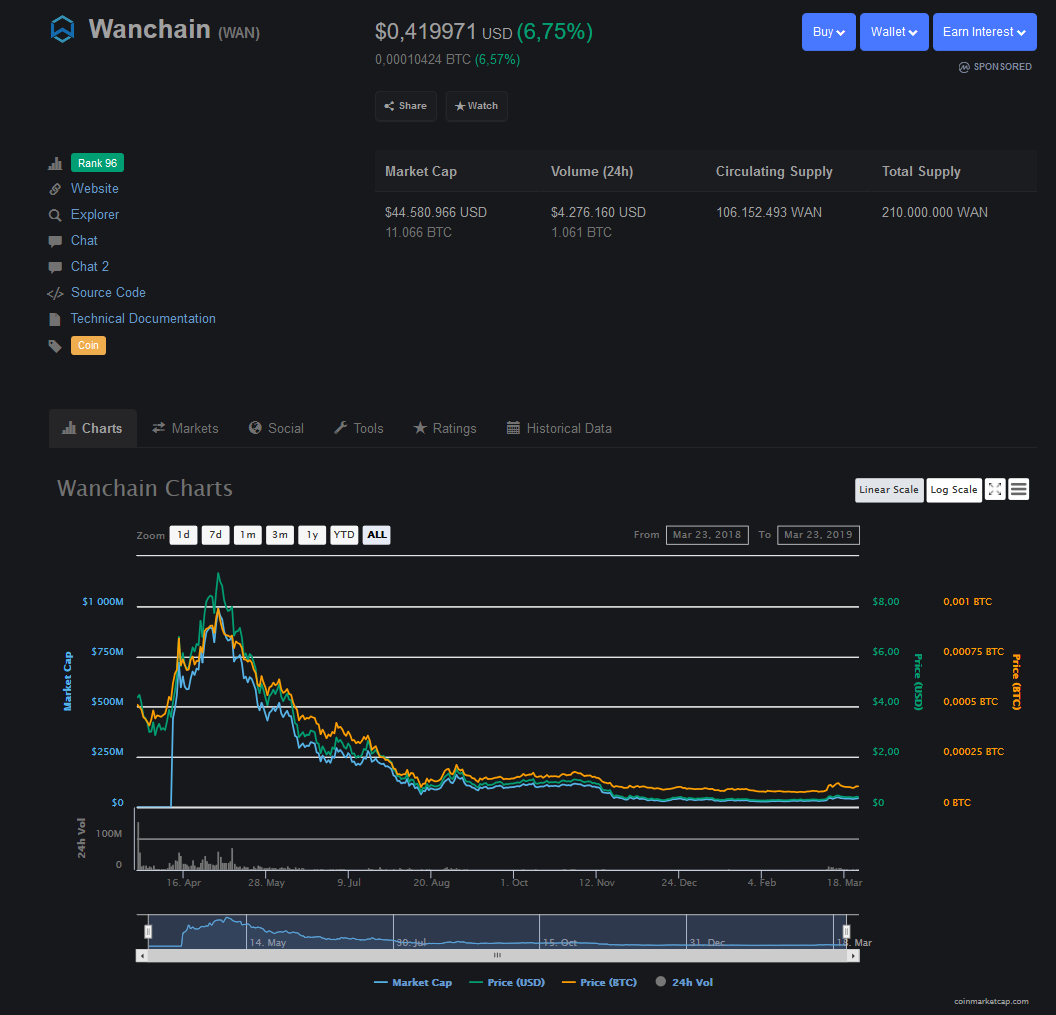The image size is (1056, 1015).
Task: Open the Source Code link
Action: [108, 293]
